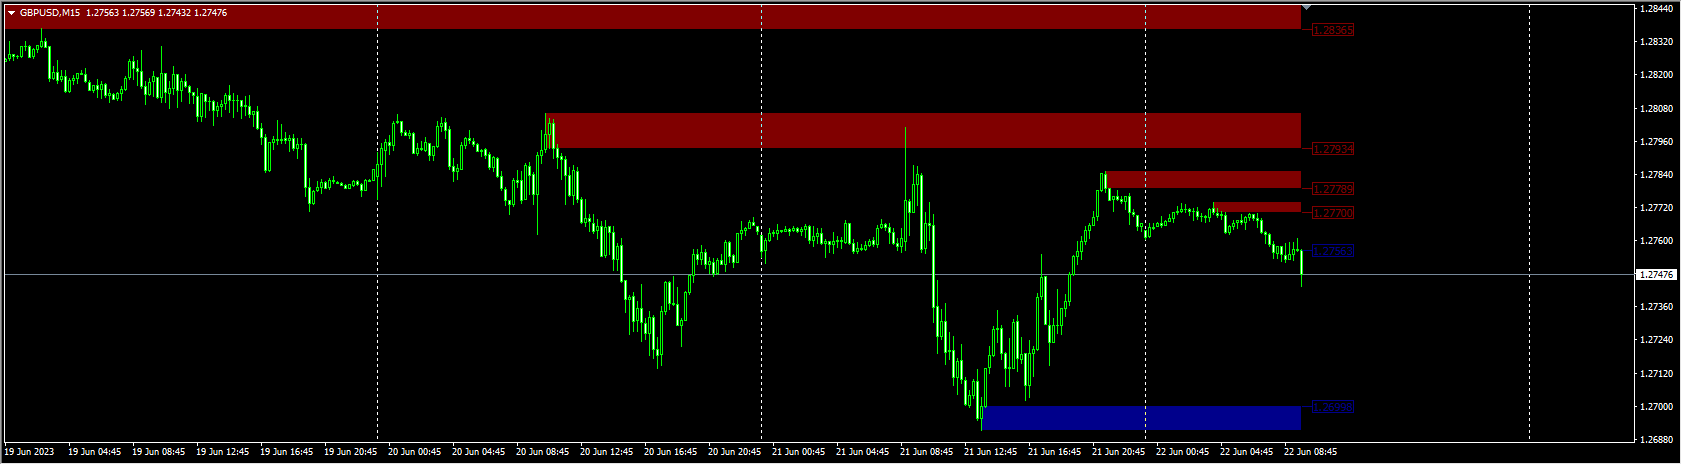Click the current bid price tag 1.27476
The width and height of the screenshot is (1682, 465).
[x=1658, y=274]
